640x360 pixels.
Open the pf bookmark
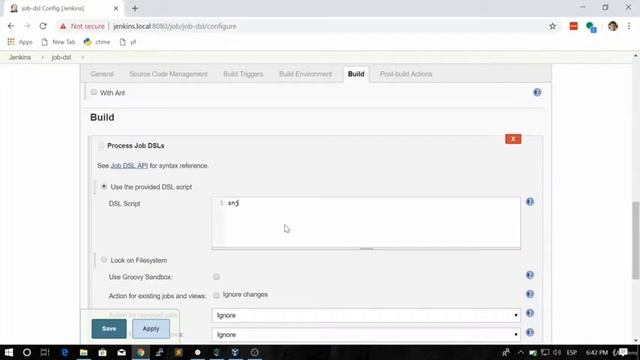[128, 42]
